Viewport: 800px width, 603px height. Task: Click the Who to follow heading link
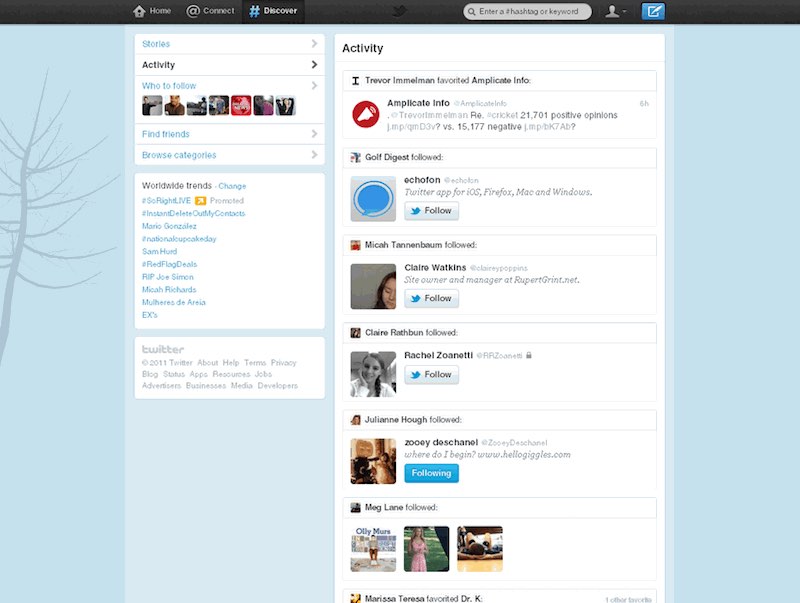click(169, 86)
